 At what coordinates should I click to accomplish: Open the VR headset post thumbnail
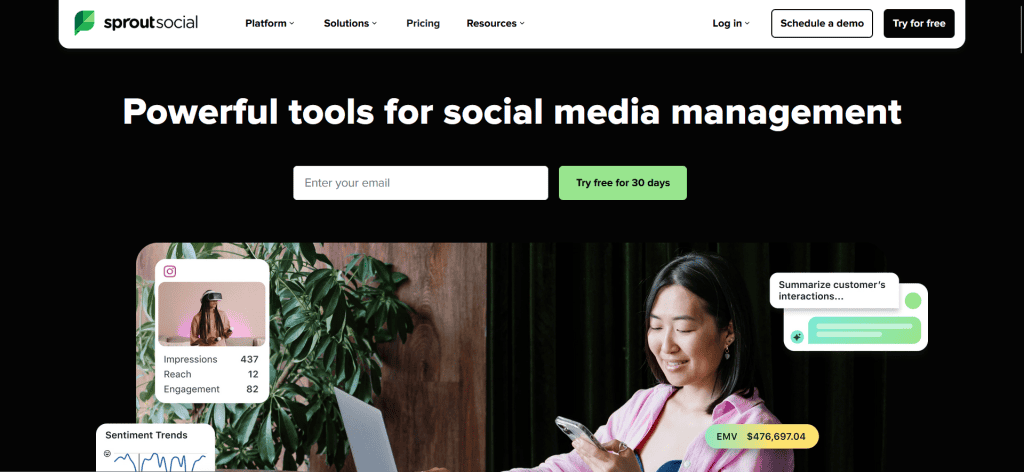[x=212, y=314]
